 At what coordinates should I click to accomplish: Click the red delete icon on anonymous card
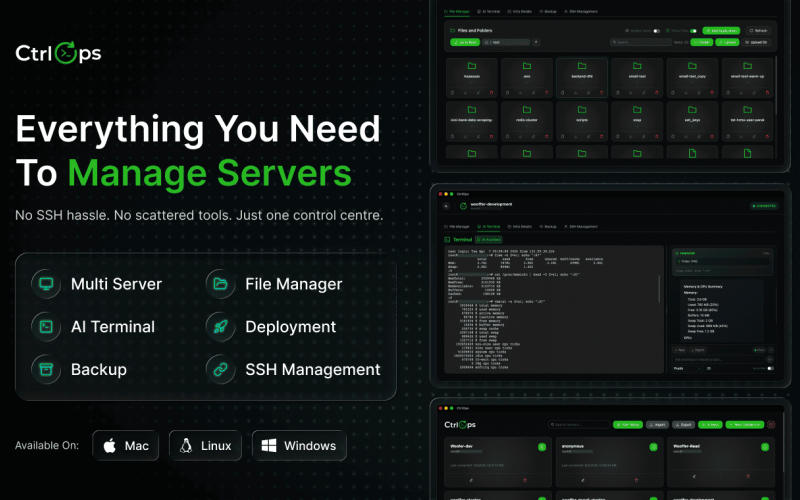[x=636, y=480]
